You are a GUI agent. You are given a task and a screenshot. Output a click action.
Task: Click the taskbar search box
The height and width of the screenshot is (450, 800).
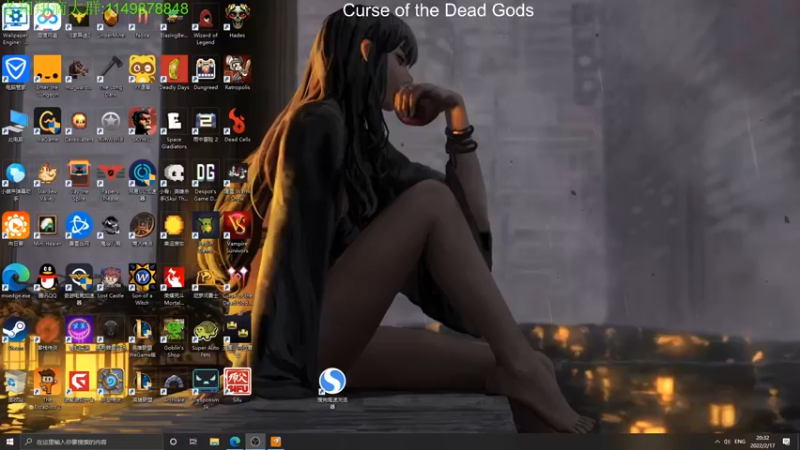[x=92, y=441]
